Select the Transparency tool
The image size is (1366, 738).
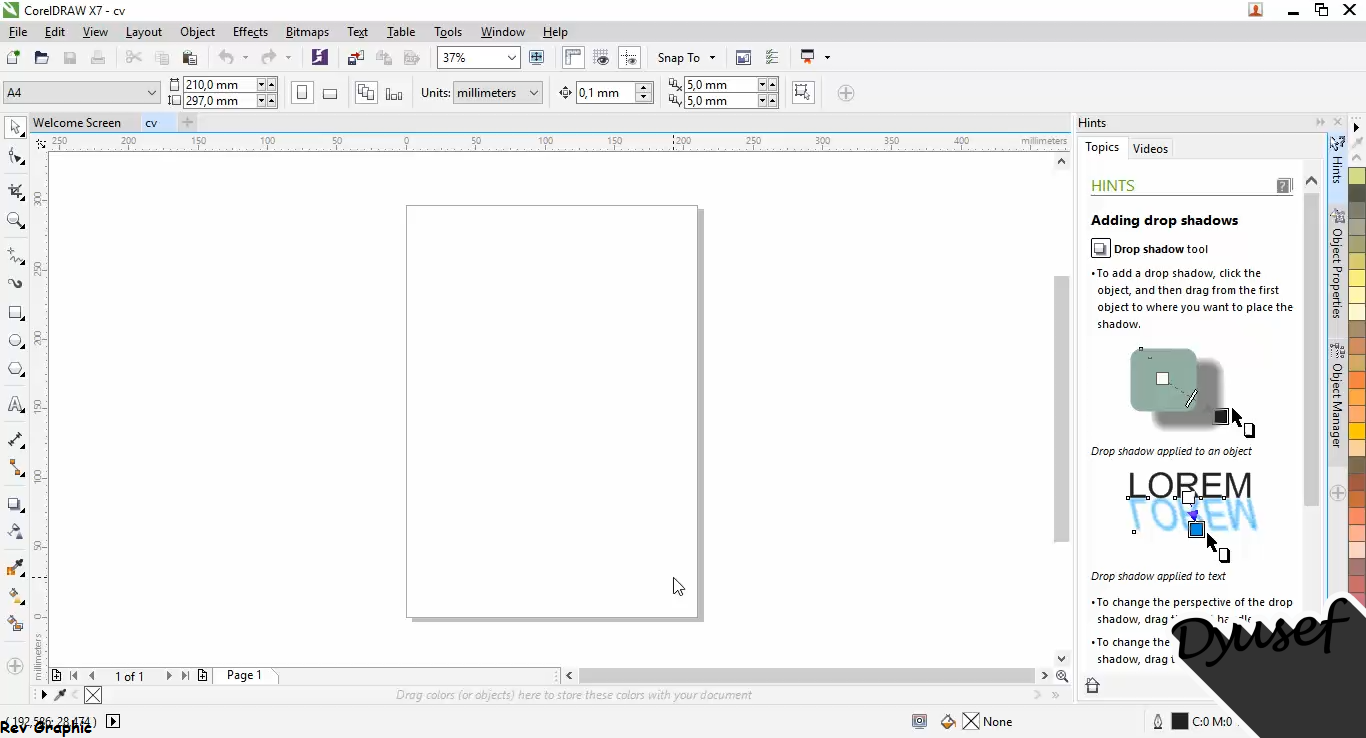(x=15, y=531)
